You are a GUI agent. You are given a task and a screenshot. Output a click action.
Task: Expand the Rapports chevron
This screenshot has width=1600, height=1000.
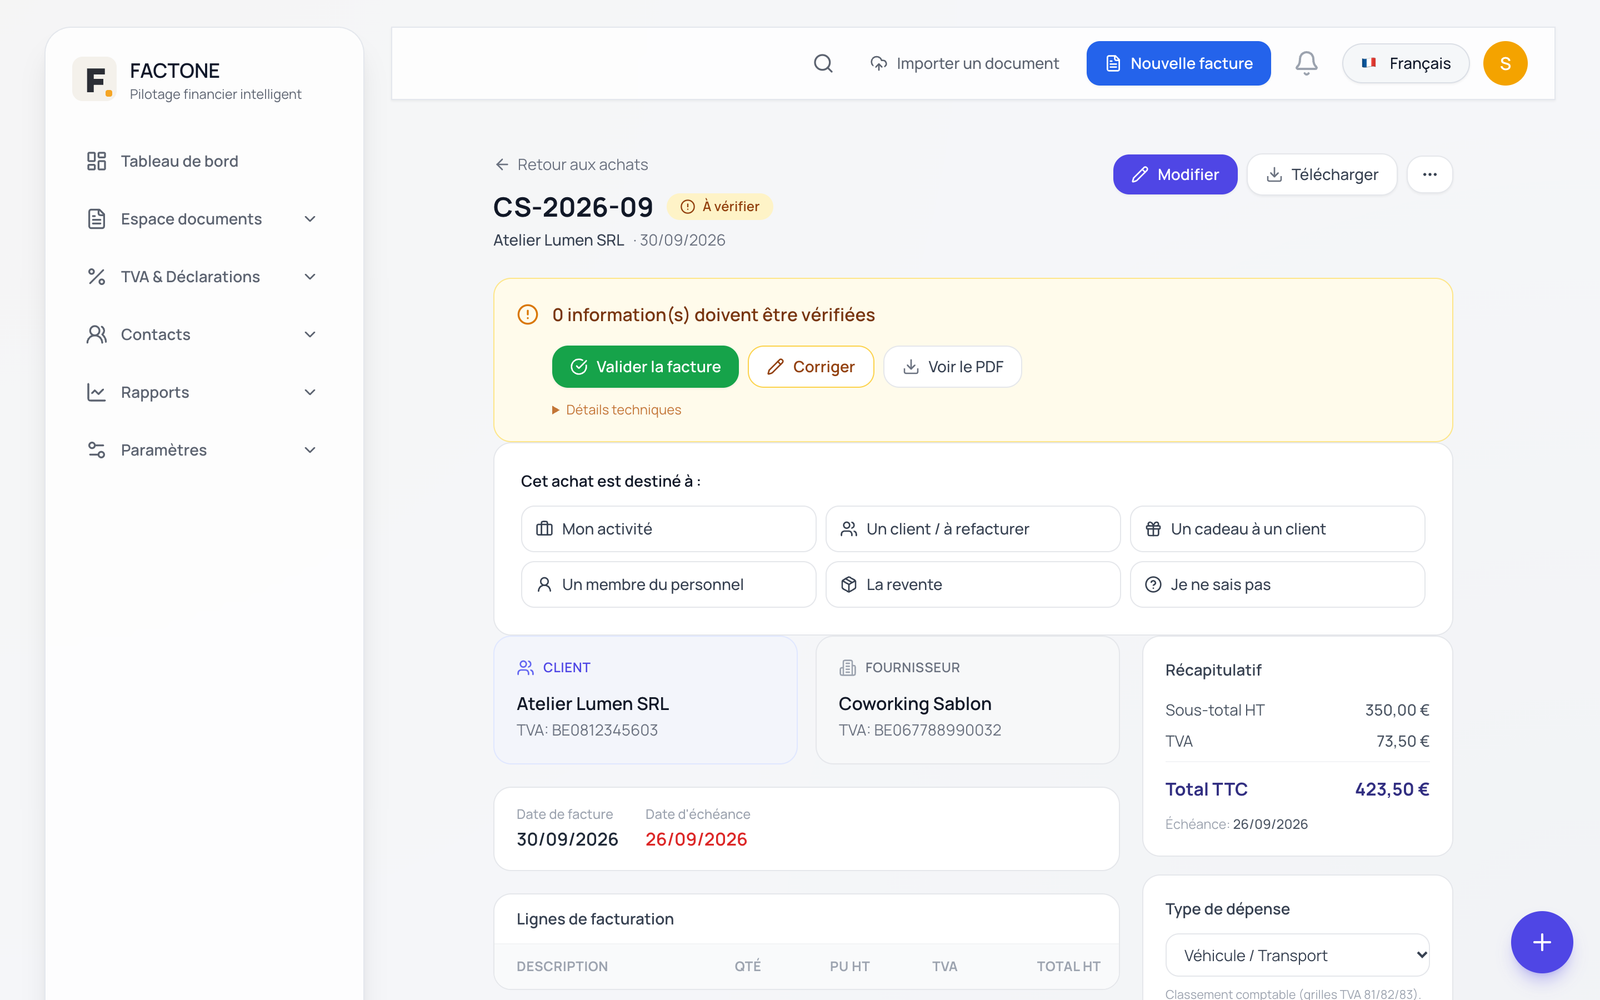tap(310, 392)
